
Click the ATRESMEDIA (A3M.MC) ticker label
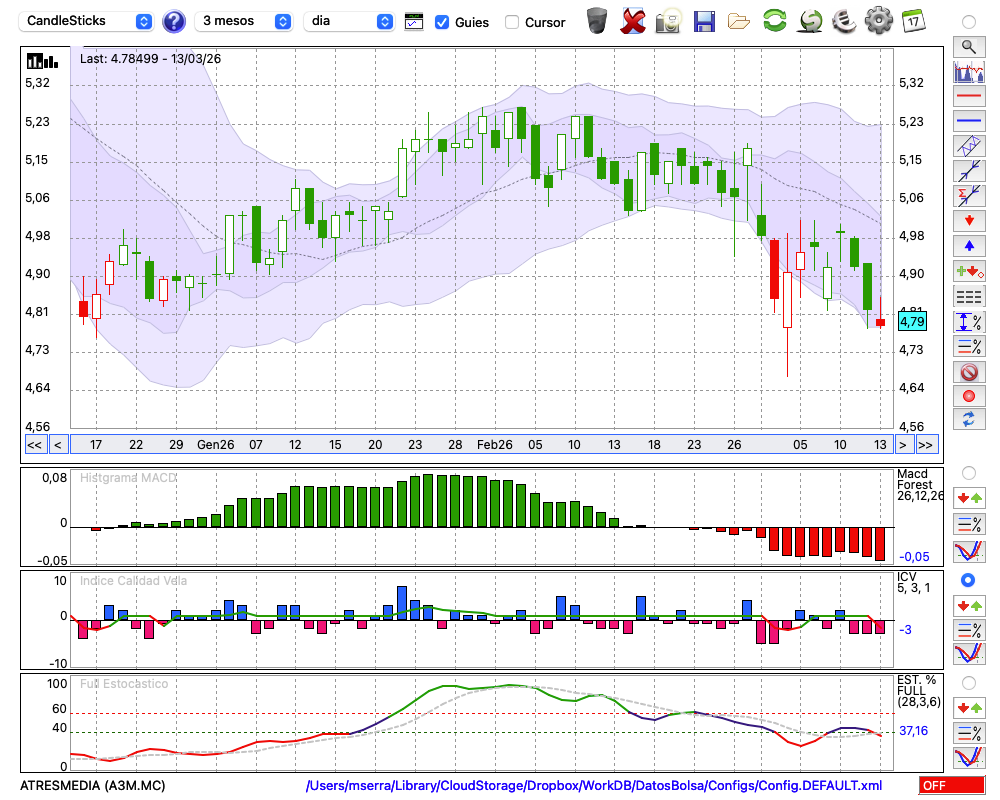click(x=92, y=785)
